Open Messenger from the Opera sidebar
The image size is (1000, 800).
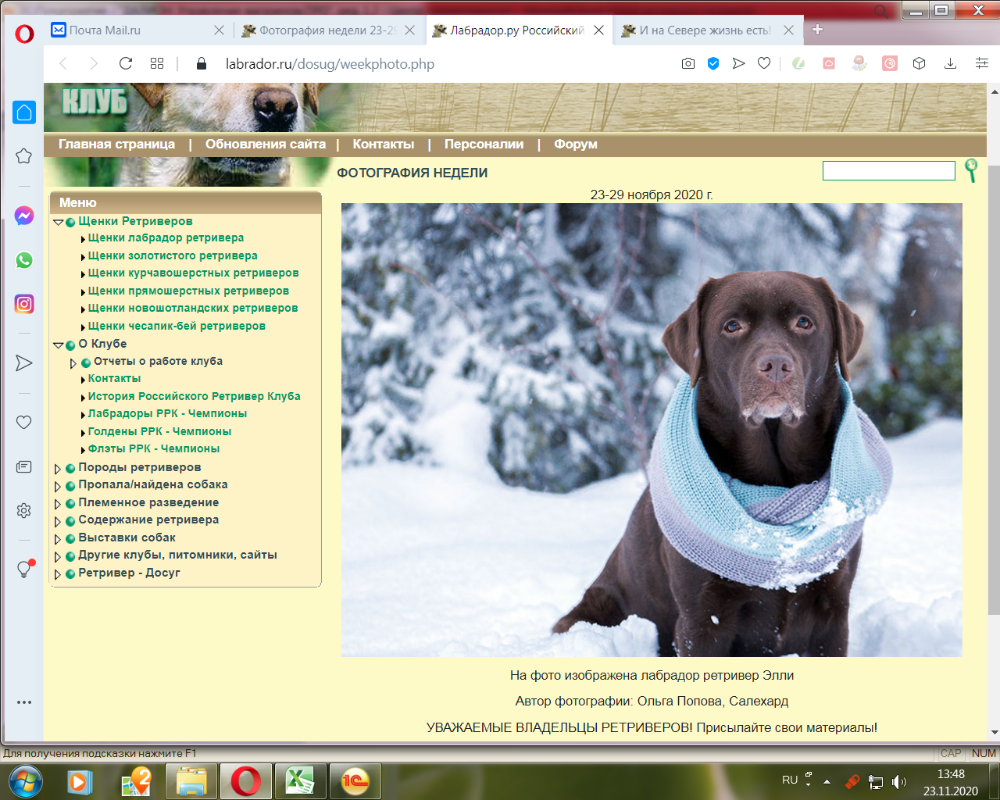[24, 215]
